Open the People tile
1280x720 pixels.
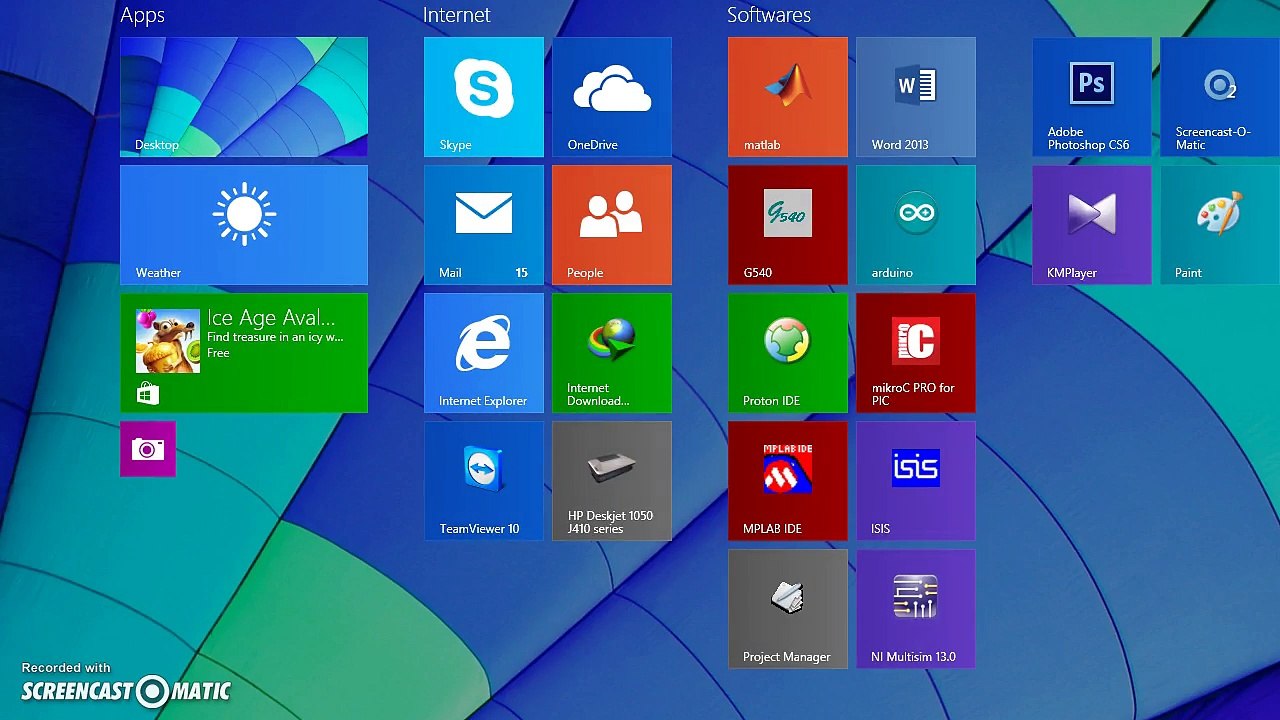tap(612, 225)
